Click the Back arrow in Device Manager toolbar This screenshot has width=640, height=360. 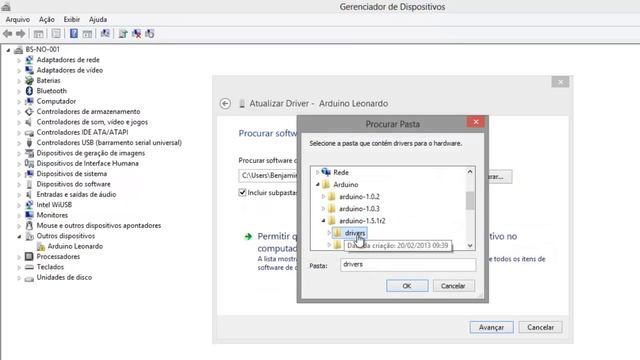[x=7, y=34]
